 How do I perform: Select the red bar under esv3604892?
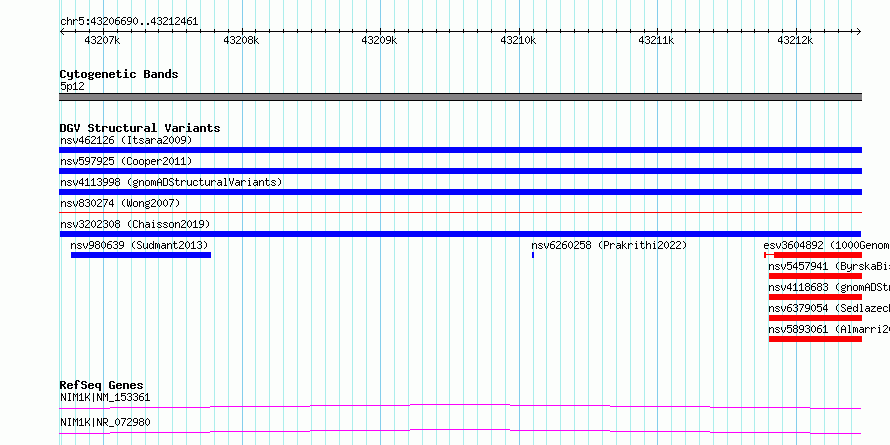(x=813, y=255)
